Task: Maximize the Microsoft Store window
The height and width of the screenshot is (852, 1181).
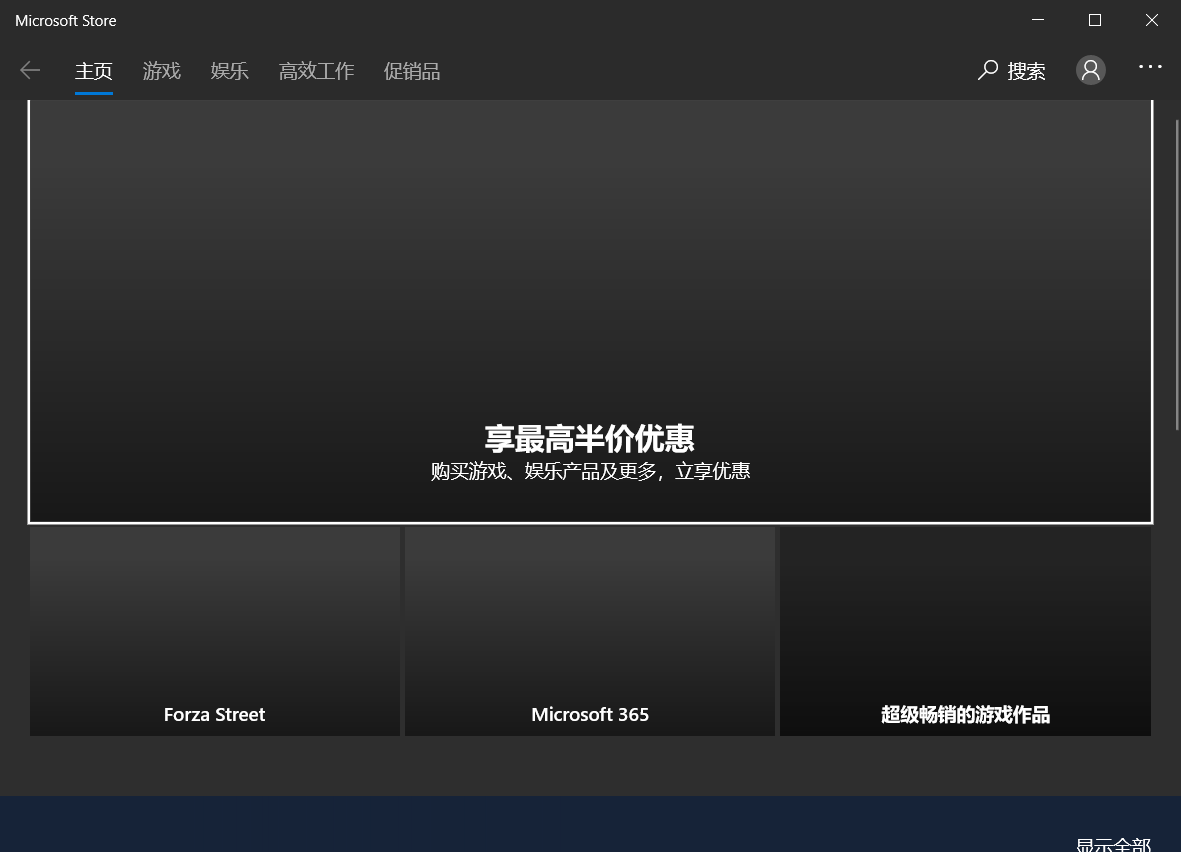Action: click(x=1095, y=20)
